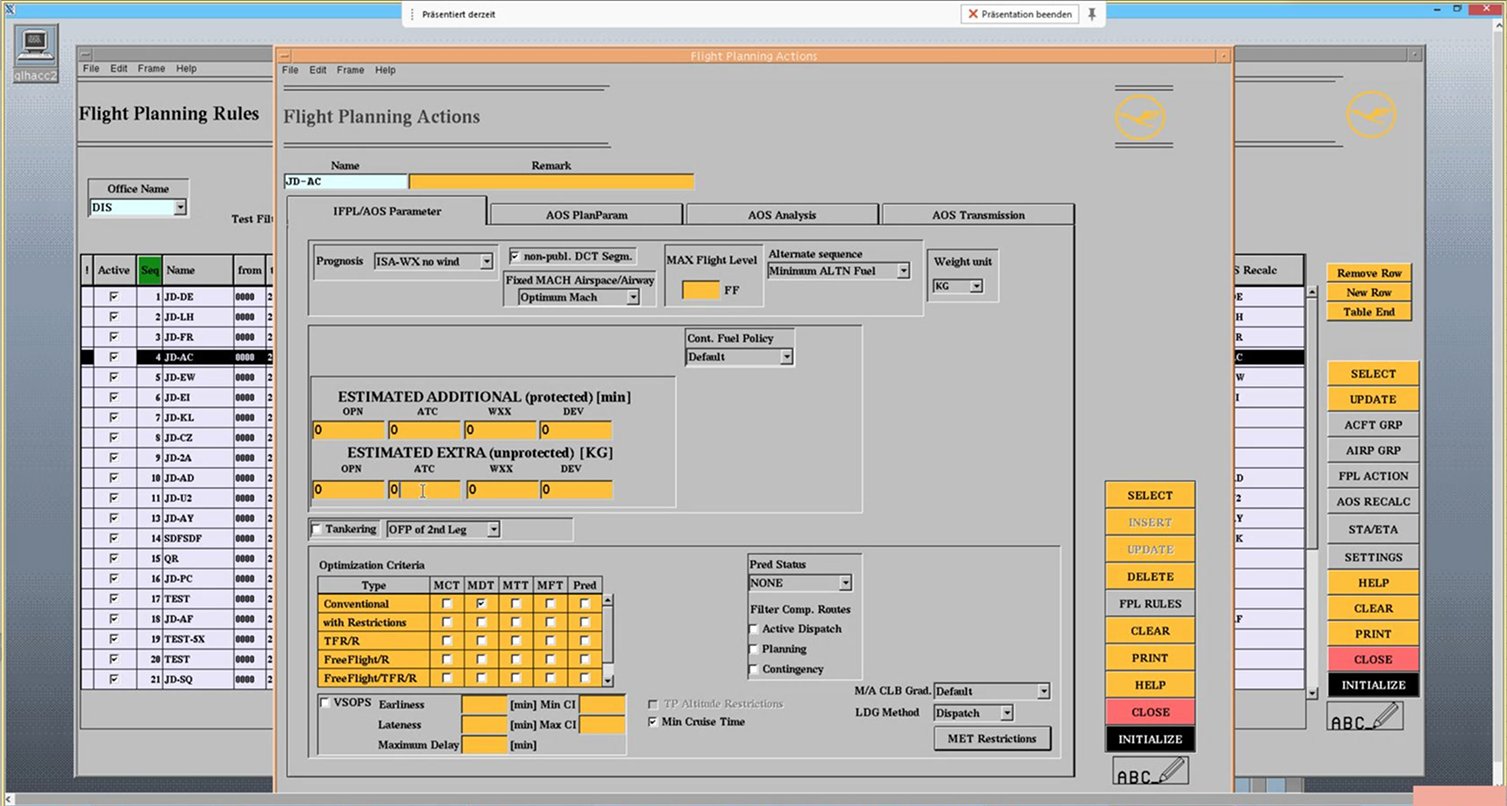Open File menu in Flight Planning Rules window
This screenshot has width=1507, height=806.
[91, 69]
